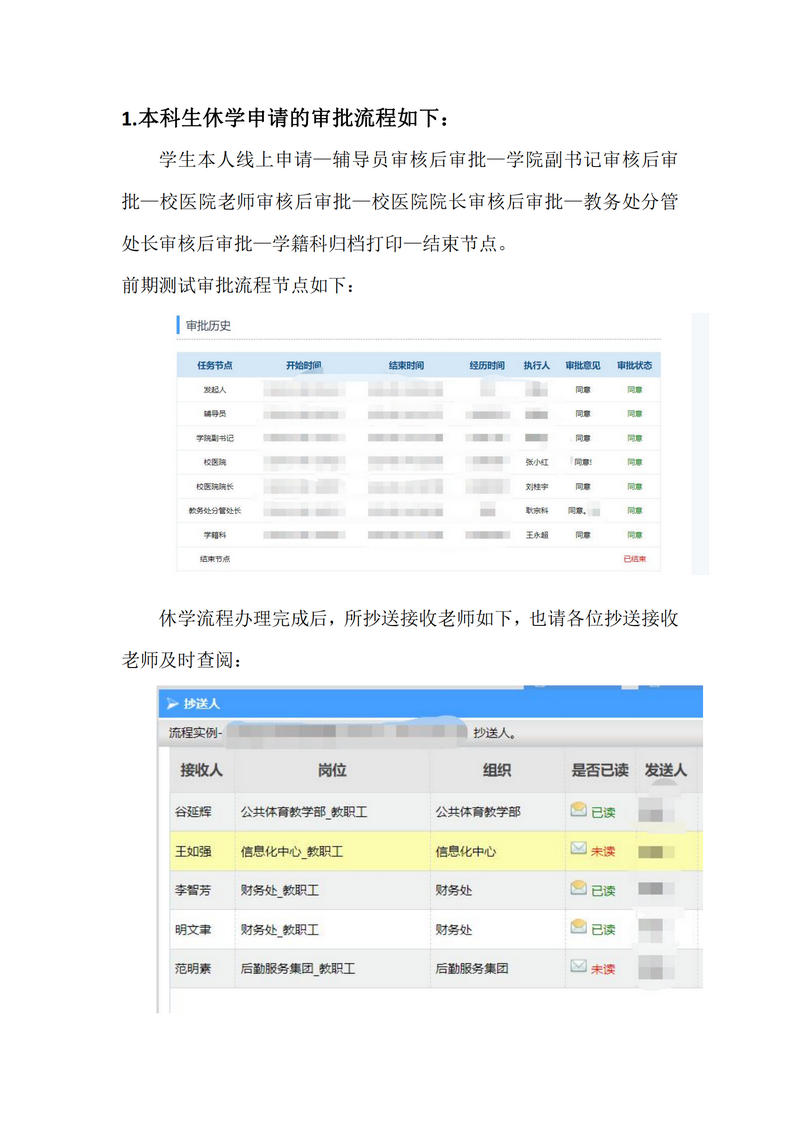Image resolution: width=800 pixels, height=1131 pixels.
Task: Click the read envelope icon for 谷延辉
Action: (x=578, y=810)
